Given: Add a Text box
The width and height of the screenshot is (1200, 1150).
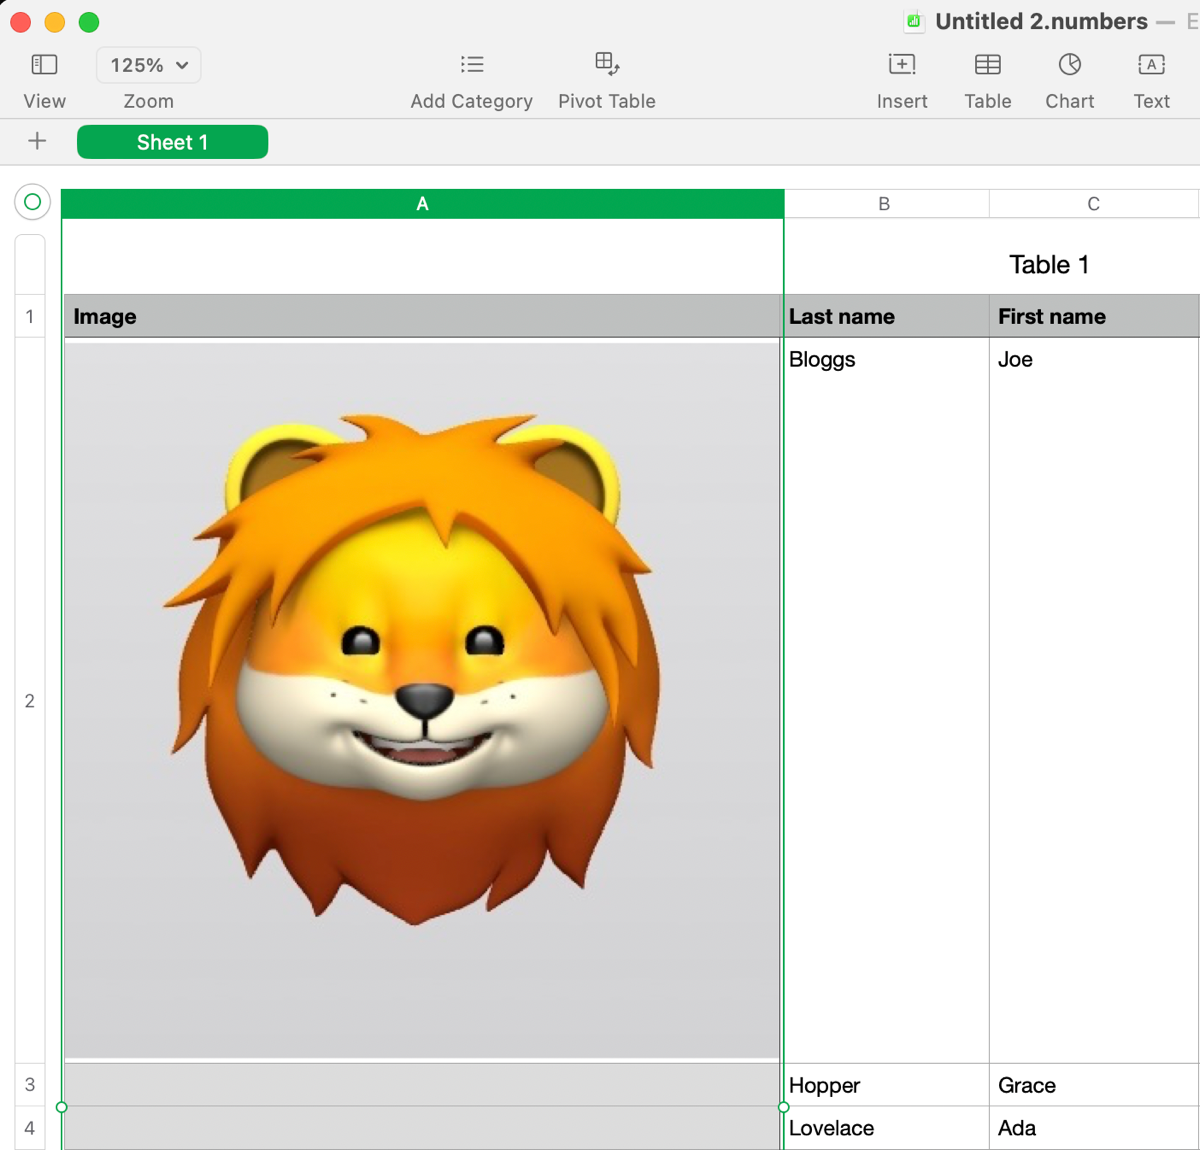Looking at the screenshot, I should [1151, 65].
